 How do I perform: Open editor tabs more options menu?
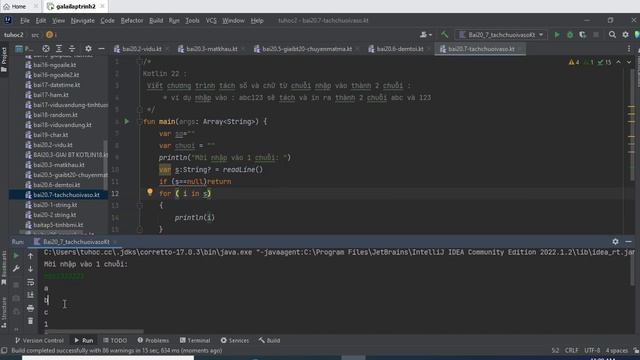(x=629, y=49)
